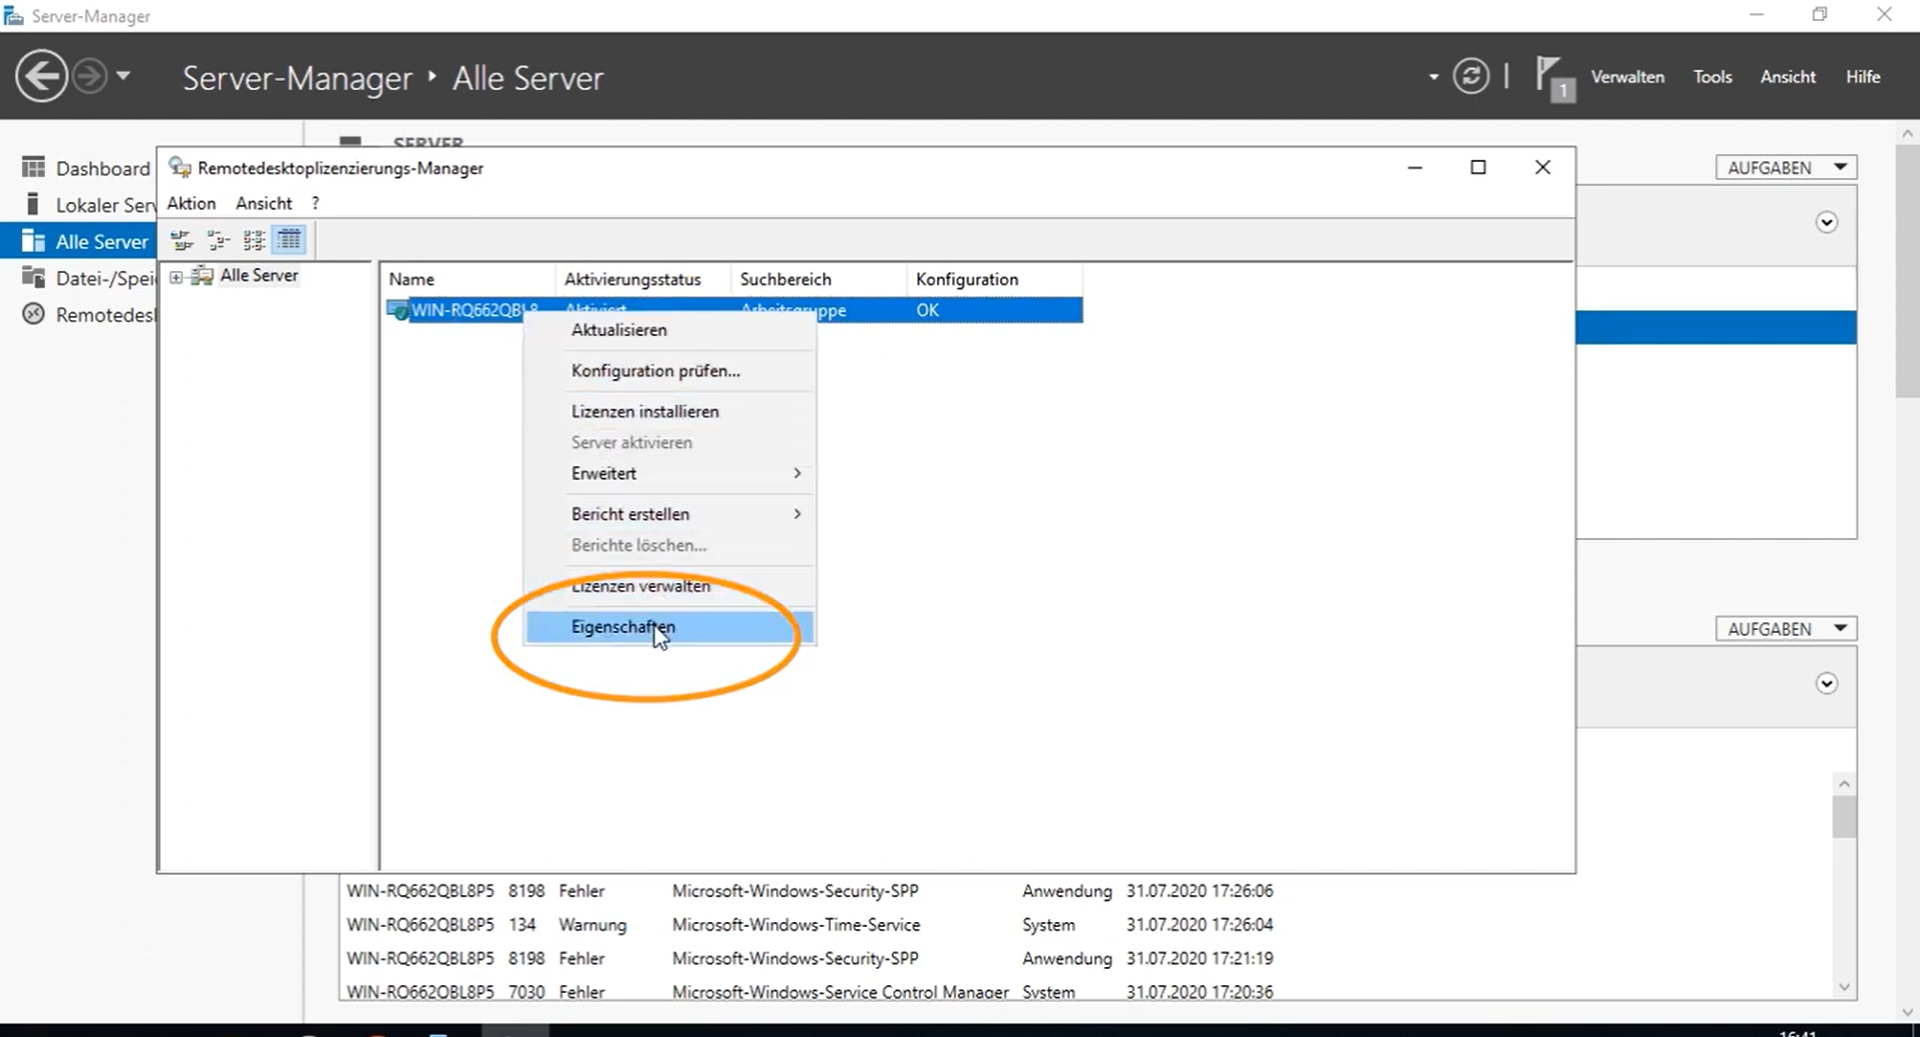Expand the Alle Server tree node
This screenshot has width=1920, height=1037.
176,277
